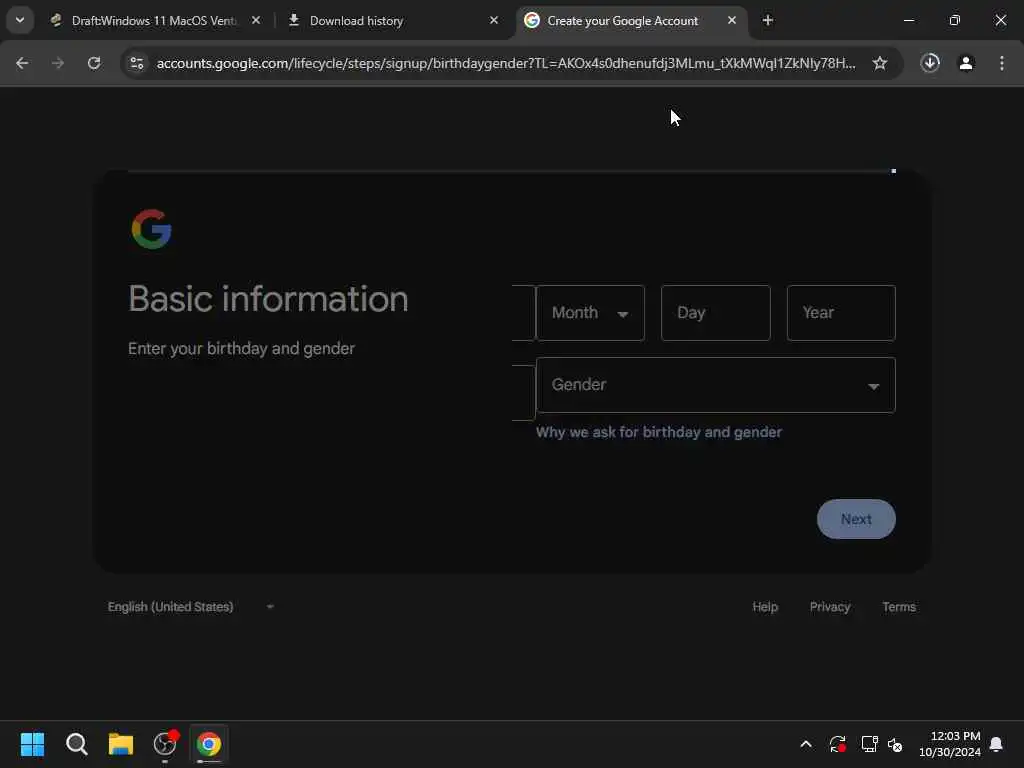Click the Chrome taskbar icon
Screen dimensions: 1024x768
tap(209, 744)
